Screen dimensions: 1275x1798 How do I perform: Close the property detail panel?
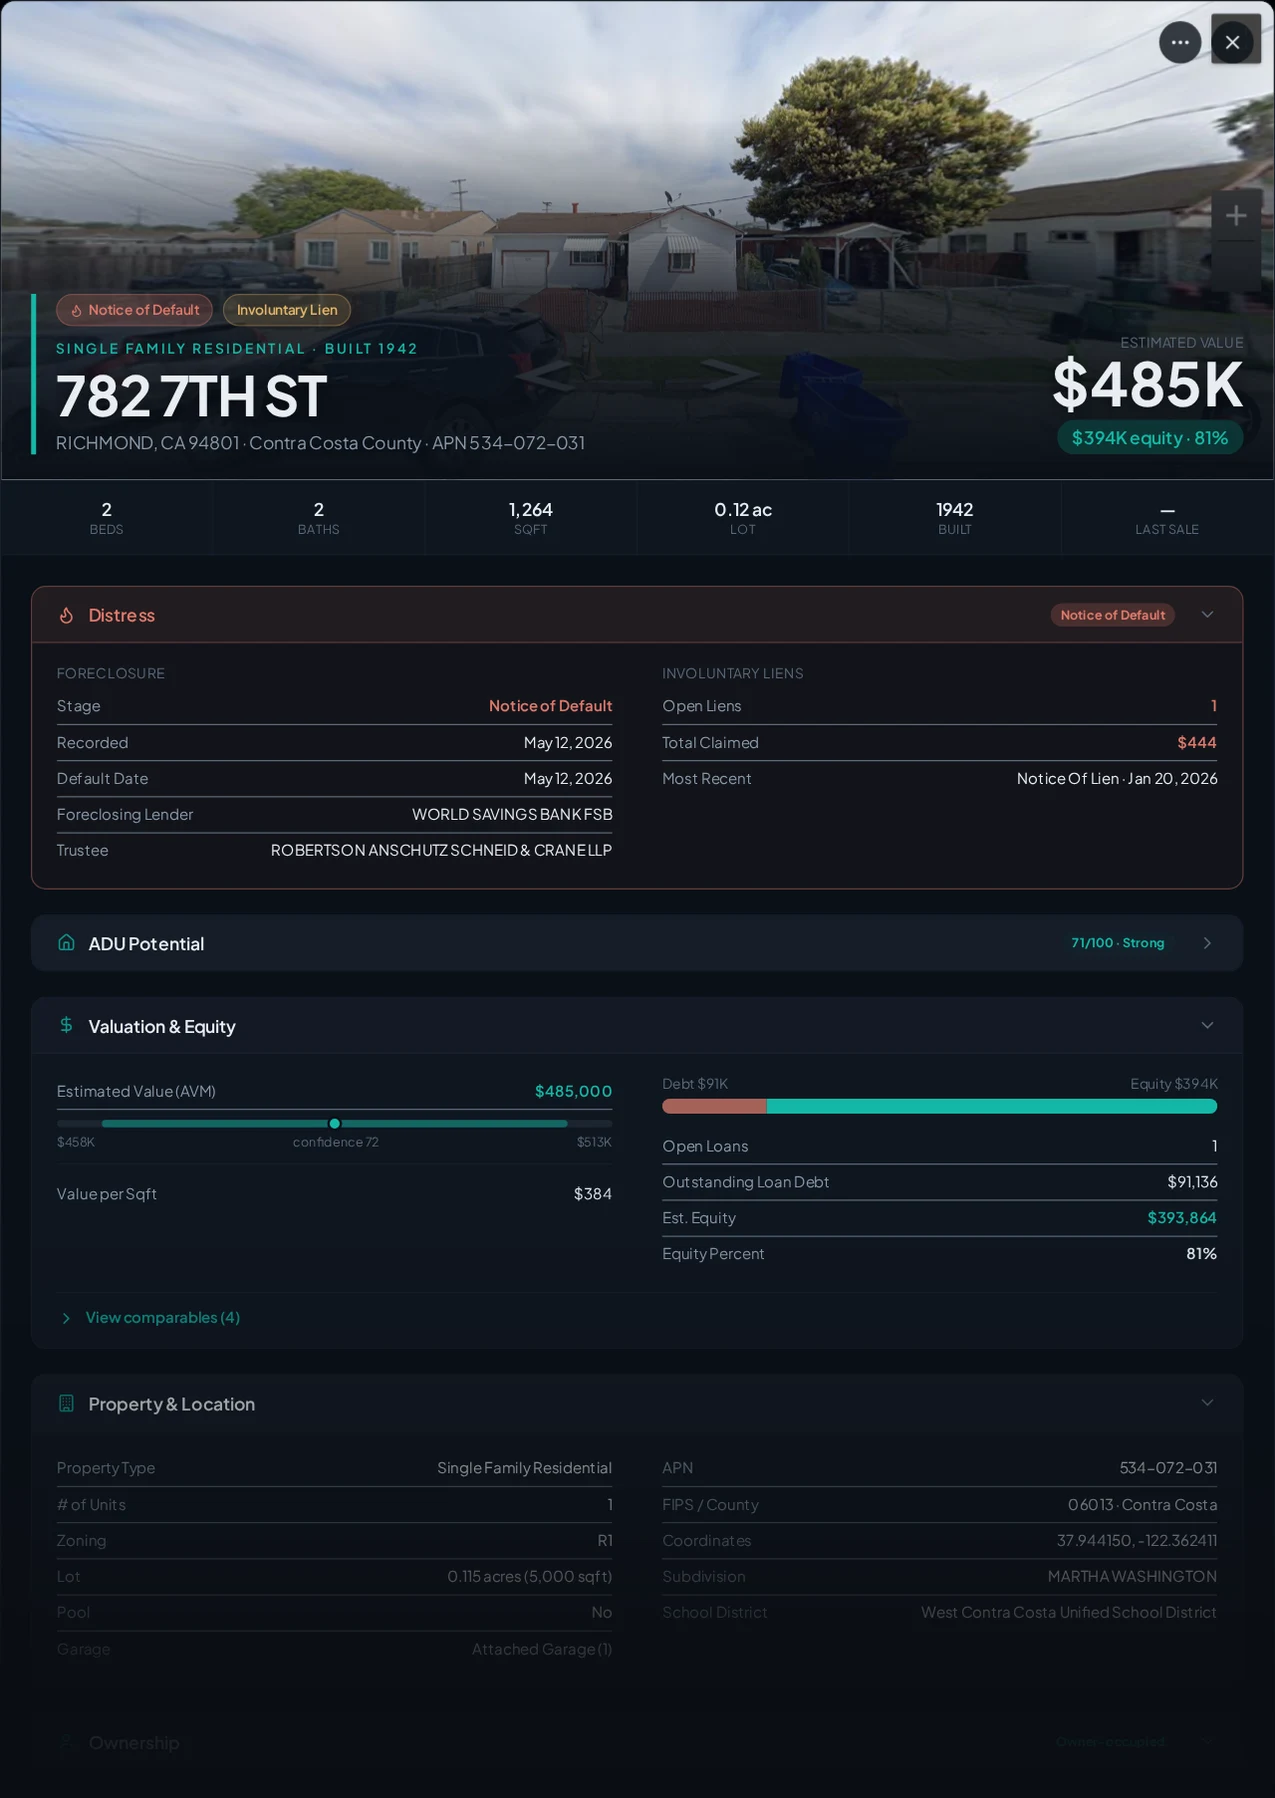pos(1232,42)
